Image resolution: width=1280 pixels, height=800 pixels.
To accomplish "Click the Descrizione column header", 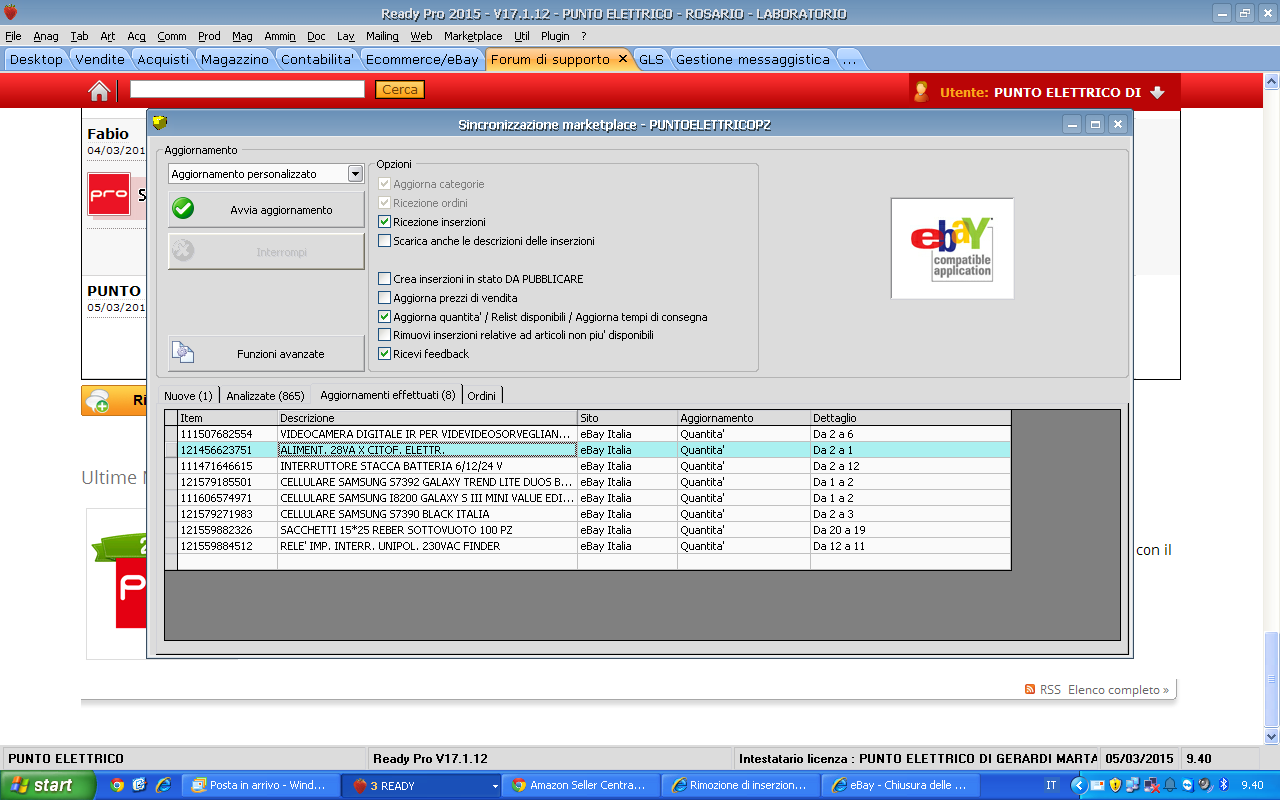I will 427,418.
